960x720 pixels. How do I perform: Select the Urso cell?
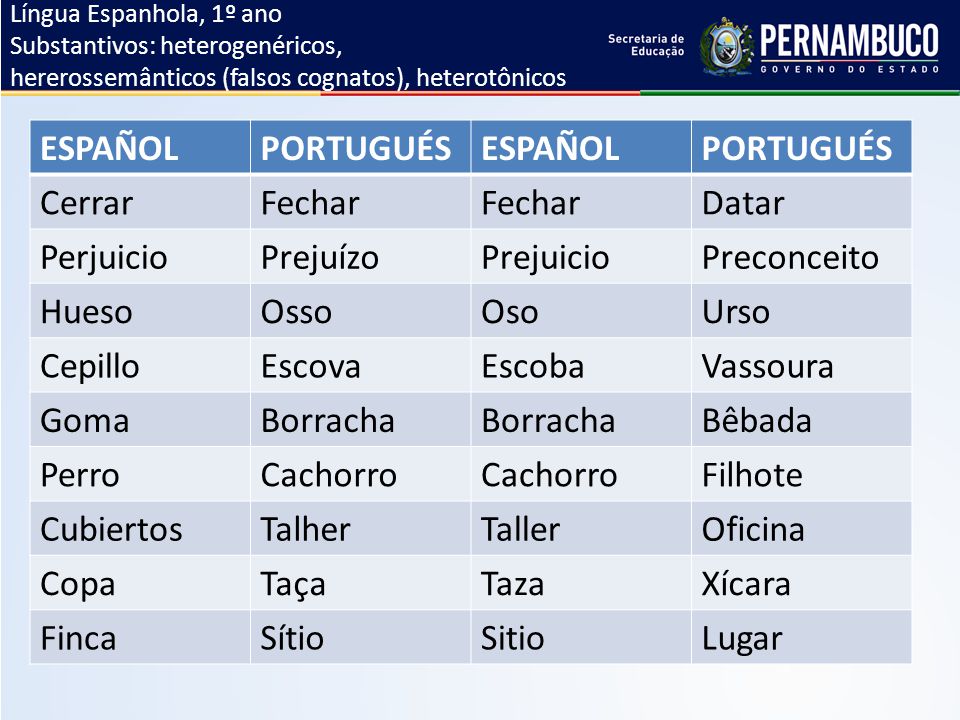(x=801, y=311)
